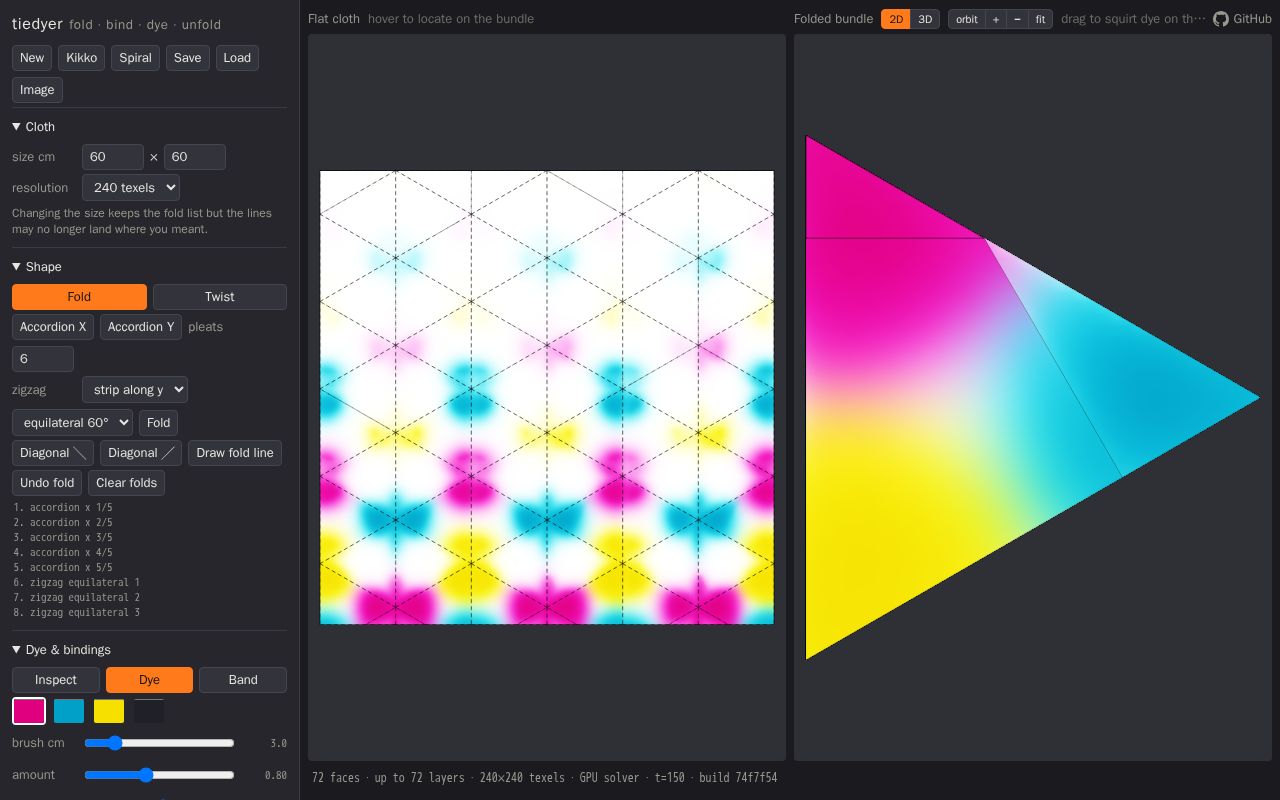Screen dimensions: 1280x800
Task: Click the New button
Action: [32, 58]
